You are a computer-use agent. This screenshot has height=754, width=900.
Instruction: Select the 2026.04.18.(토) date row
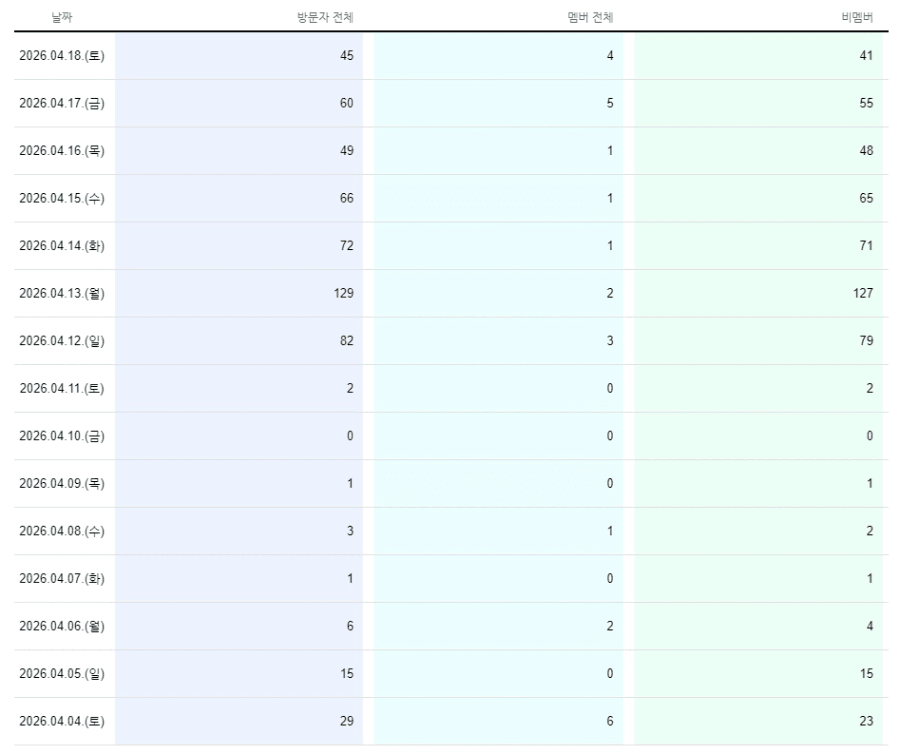451,56
